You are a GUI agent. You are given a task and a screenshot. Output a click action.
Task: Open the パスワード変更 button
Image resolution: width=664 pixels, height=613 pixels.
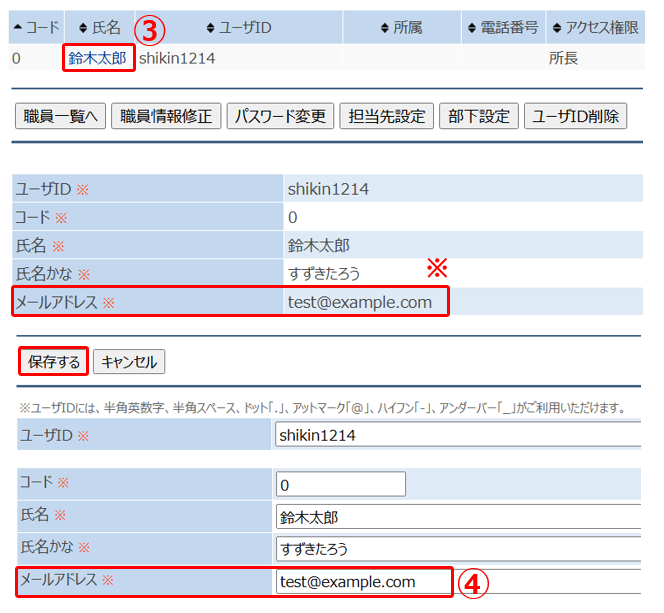point(280,117)
